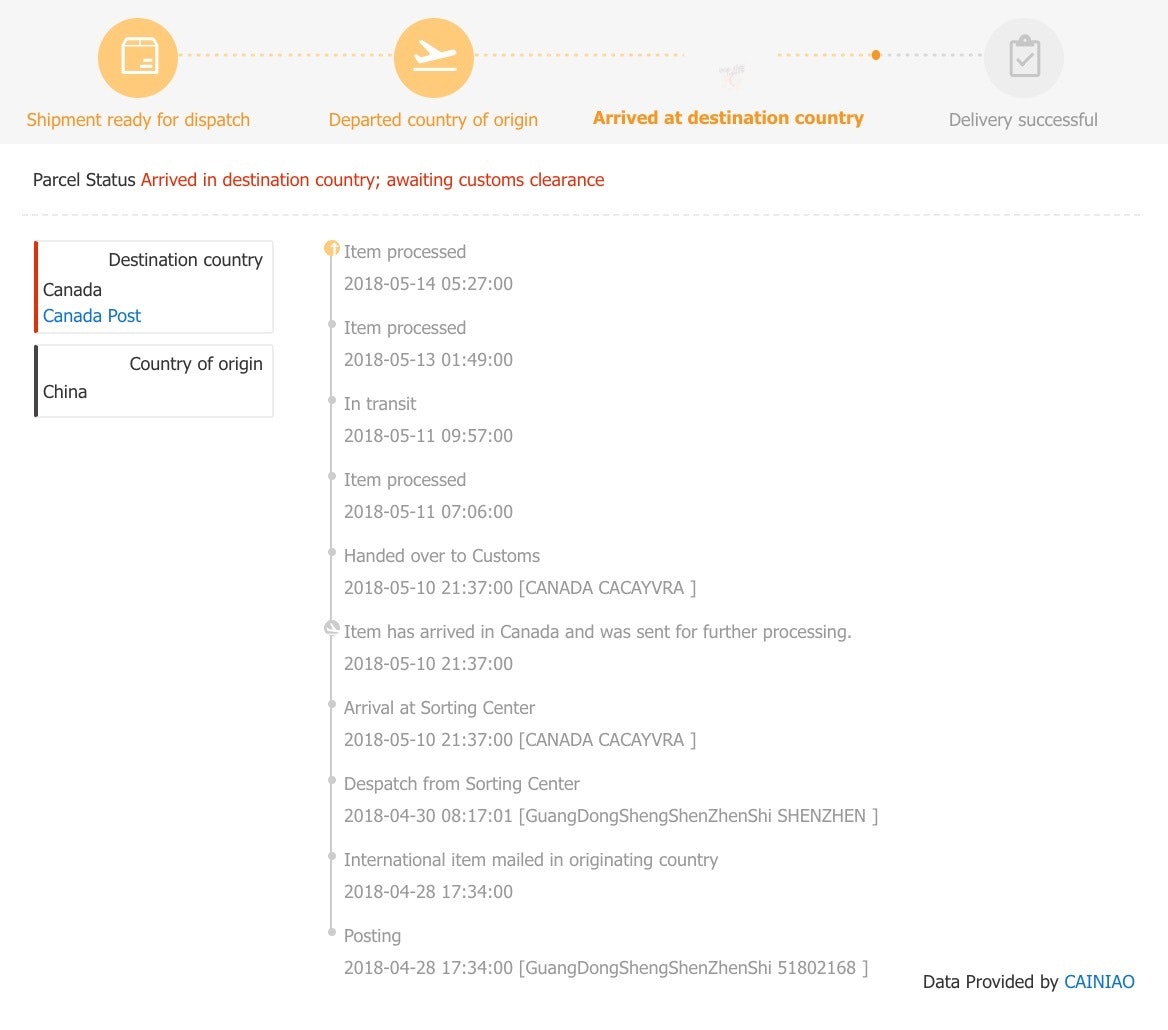This screenshot has height=1030, width=1168.
Task: Click the arrived in Canada timeline icon
Action: tap(332, 629)
